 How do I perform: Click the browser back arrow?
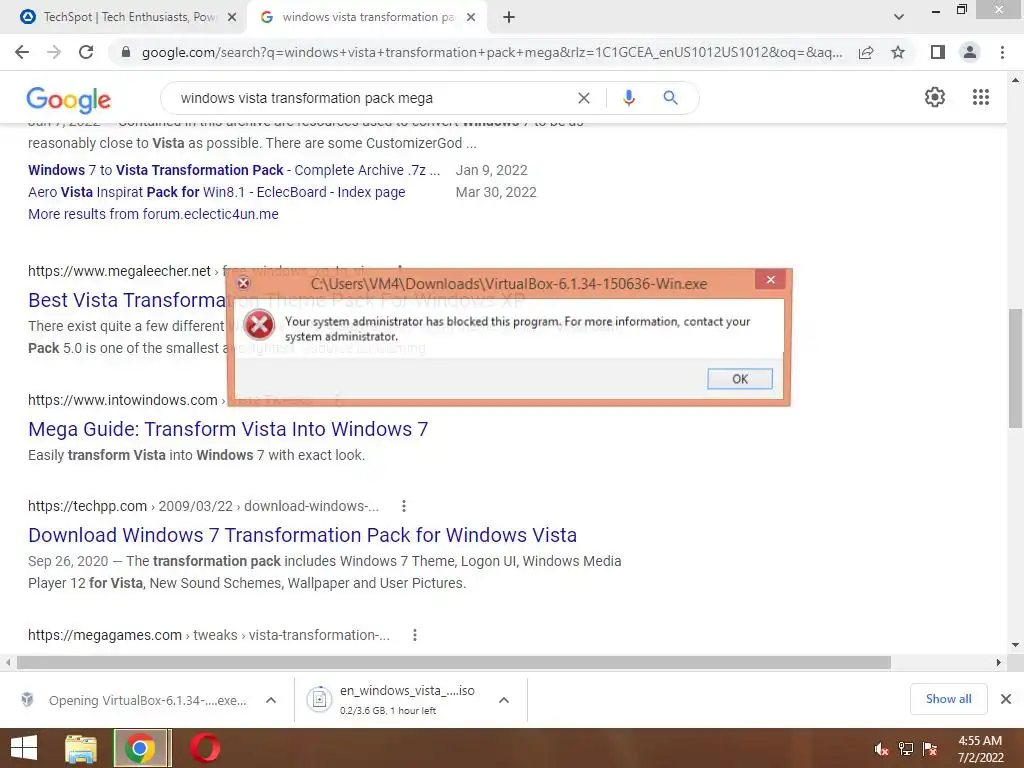22,52
